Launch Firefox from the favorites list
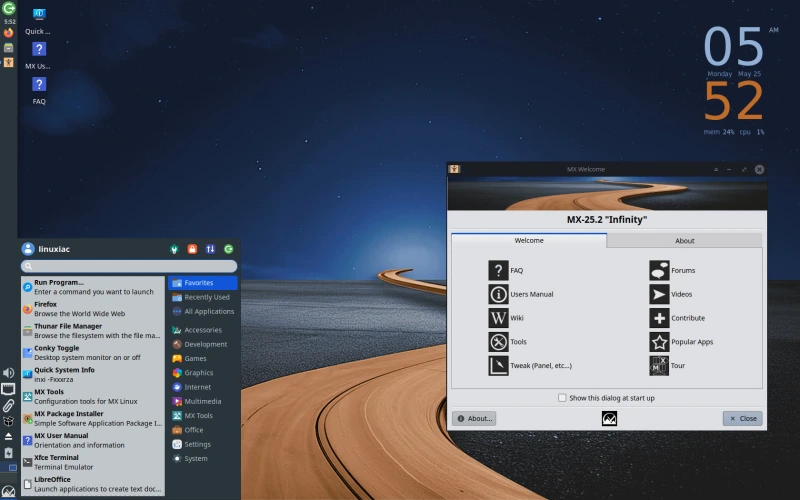Viewport: 800px width, 500px height. [93, 309]
